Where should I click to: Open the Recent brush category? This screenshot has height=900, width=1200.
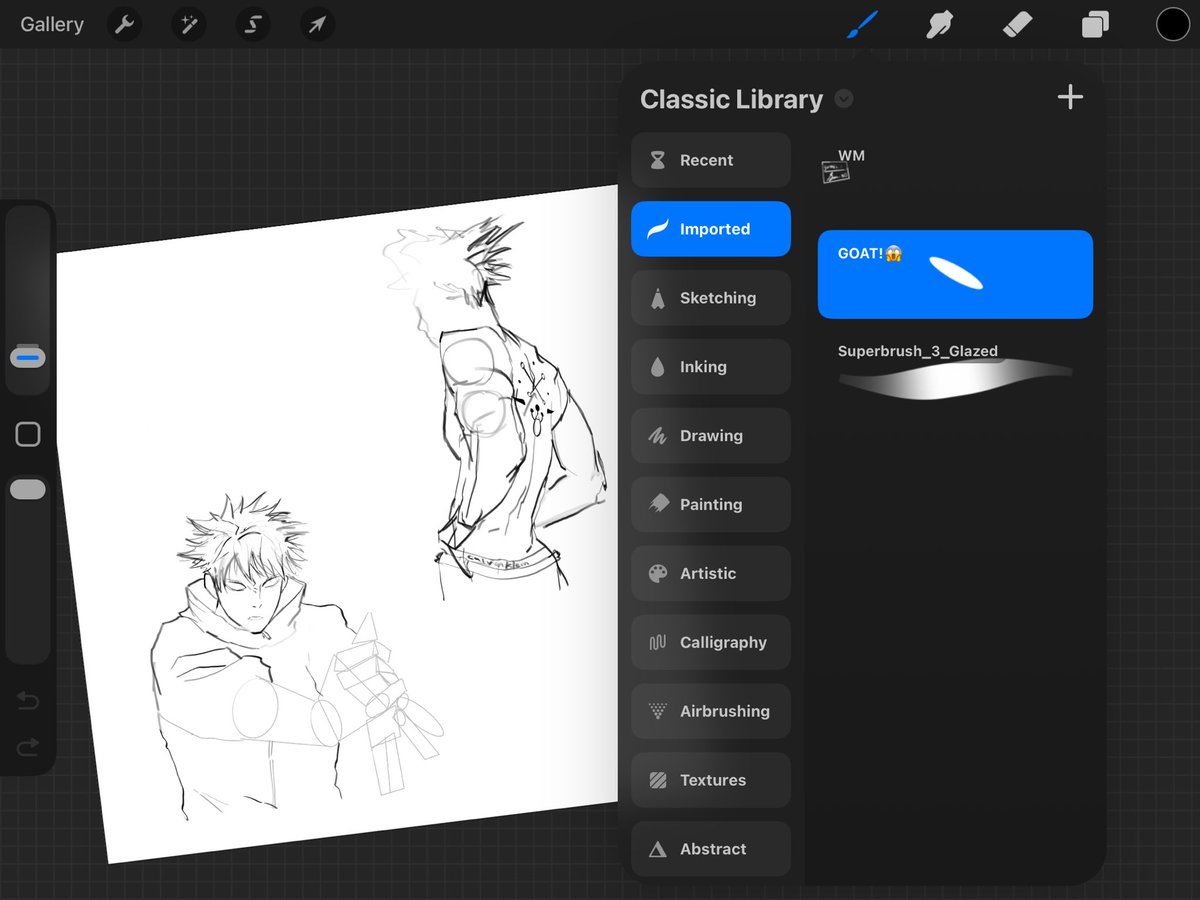(711, 160)
